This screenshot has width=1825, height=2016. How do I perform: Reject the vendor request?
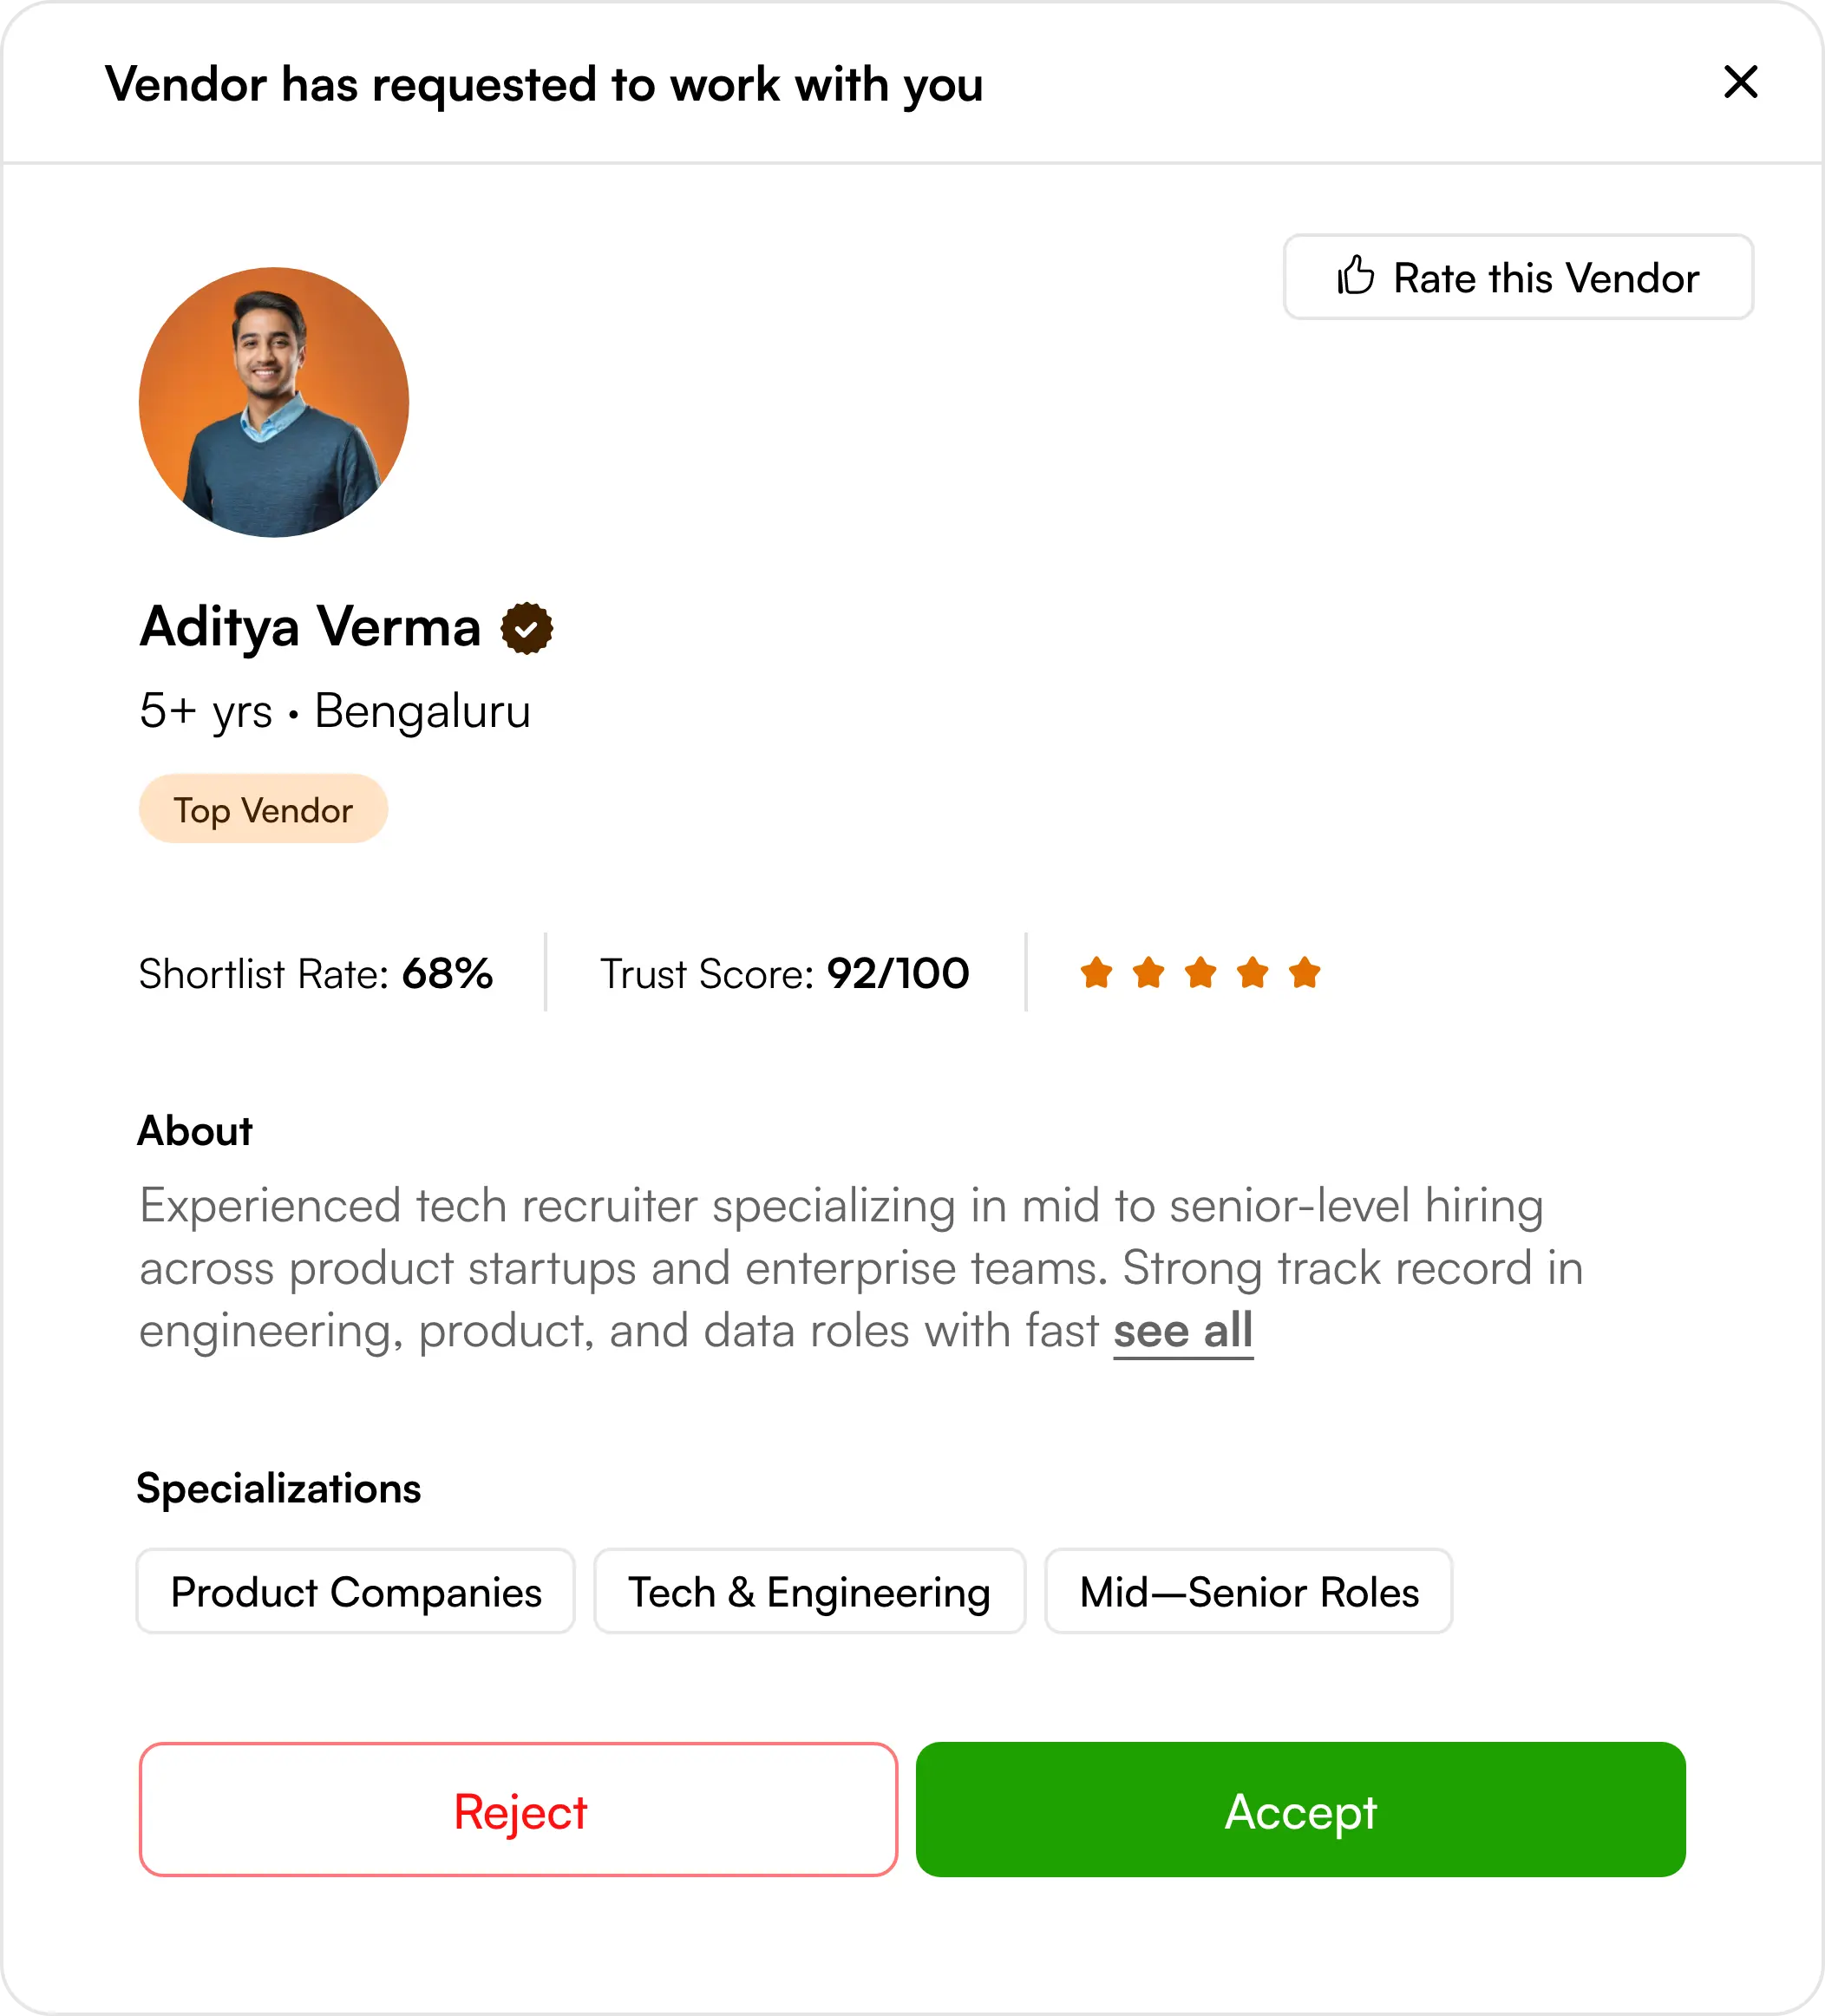(518, 1810)
